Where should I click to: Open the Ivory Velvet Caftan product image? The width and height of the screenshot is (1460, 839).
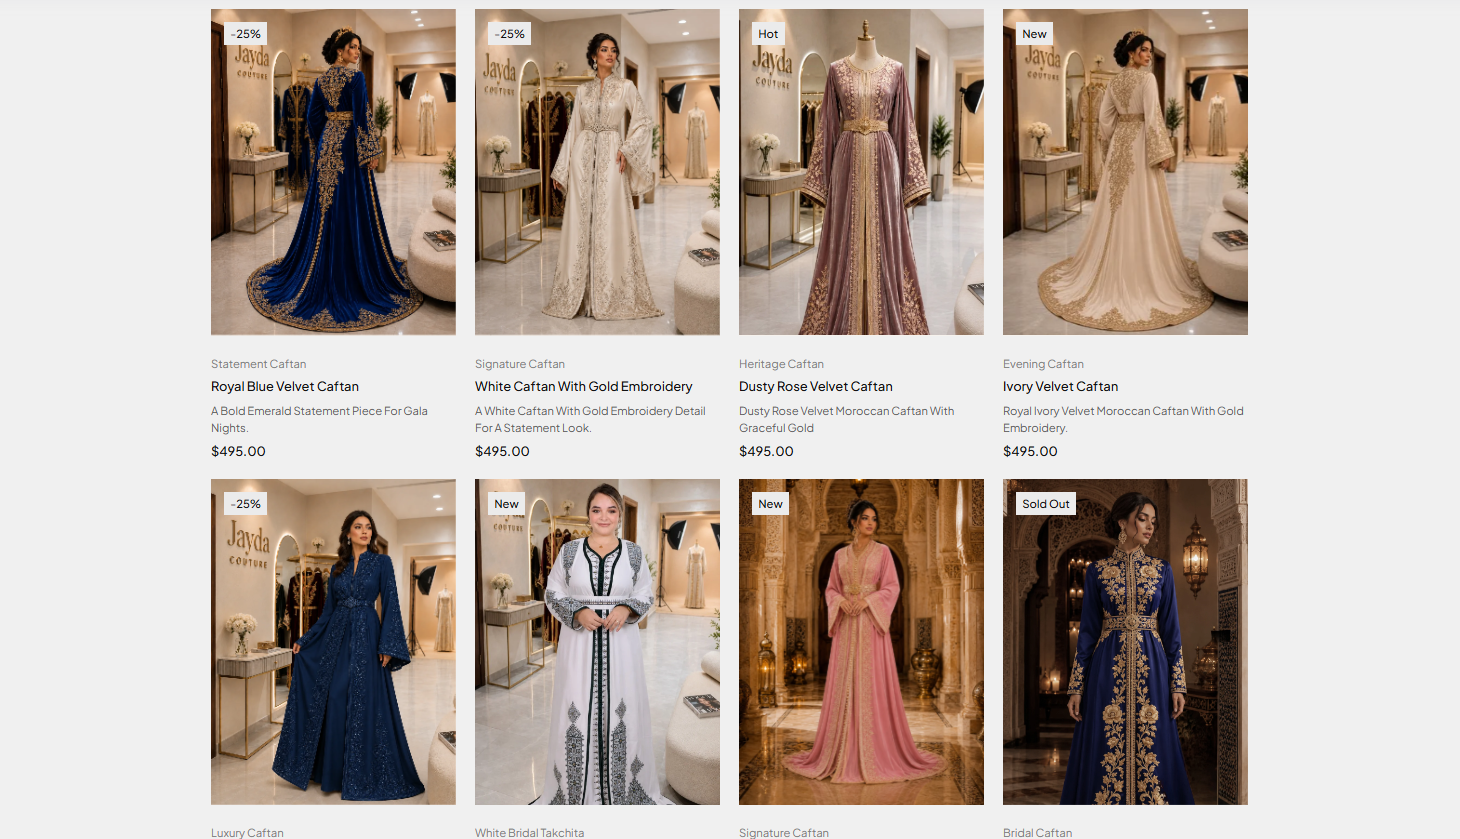click(1125, 172)
